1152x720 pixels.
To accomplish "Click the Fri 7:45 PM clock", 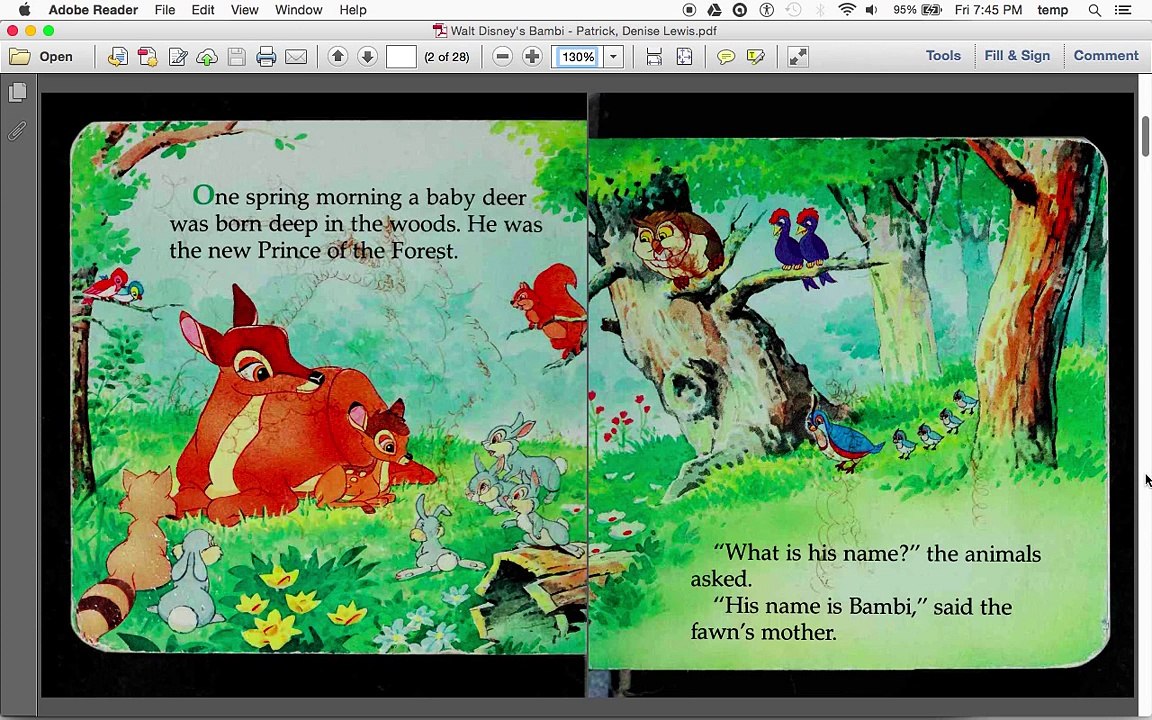I will tap(988, 10).
